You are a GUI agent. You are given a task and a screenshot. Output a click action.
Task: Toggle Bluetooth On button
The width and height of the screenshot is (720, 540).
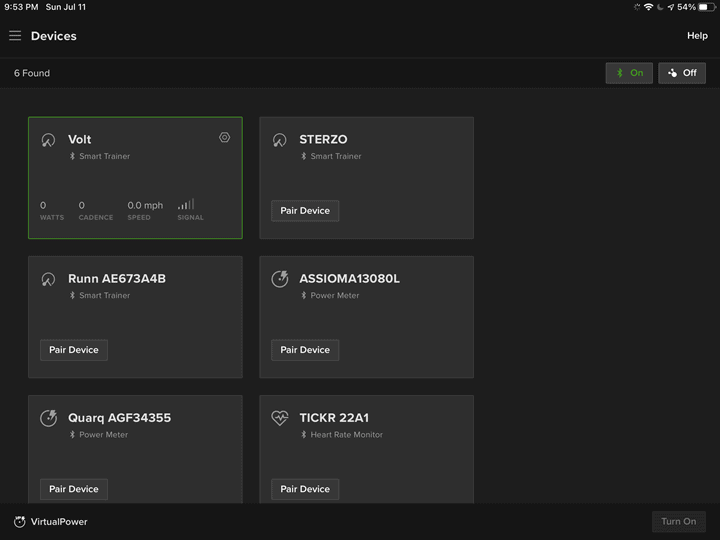point(629,73)
